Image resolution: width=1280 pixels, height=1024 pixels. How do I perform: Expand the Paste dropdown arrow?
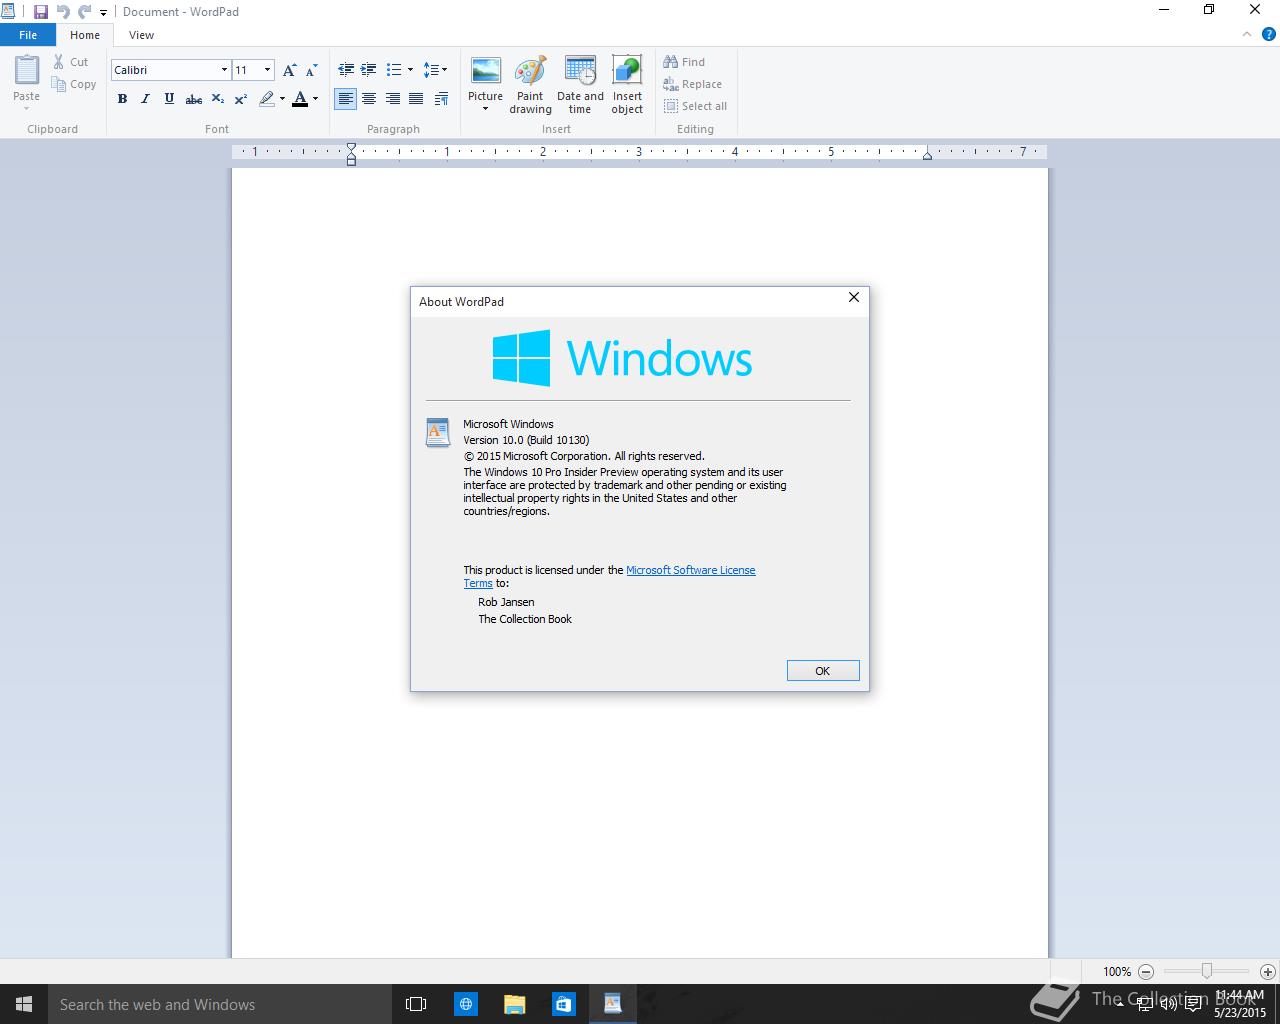coord(27,108)
